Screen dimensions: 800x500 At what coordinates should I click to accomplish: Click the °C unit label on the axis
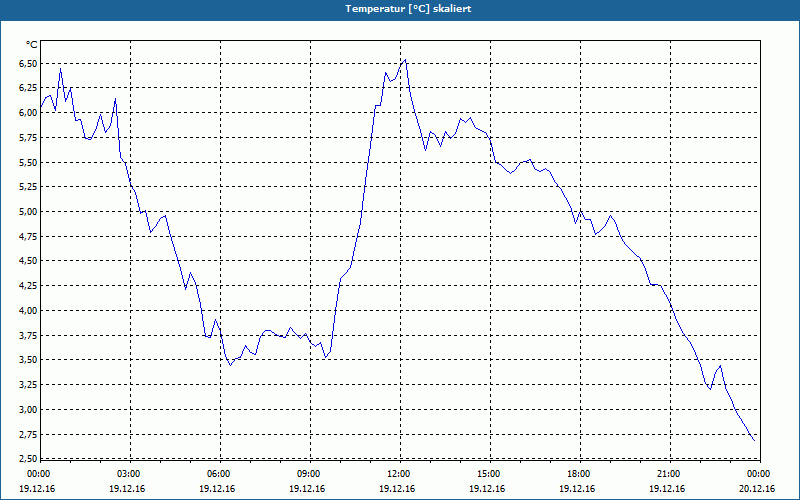coord(32,45)
